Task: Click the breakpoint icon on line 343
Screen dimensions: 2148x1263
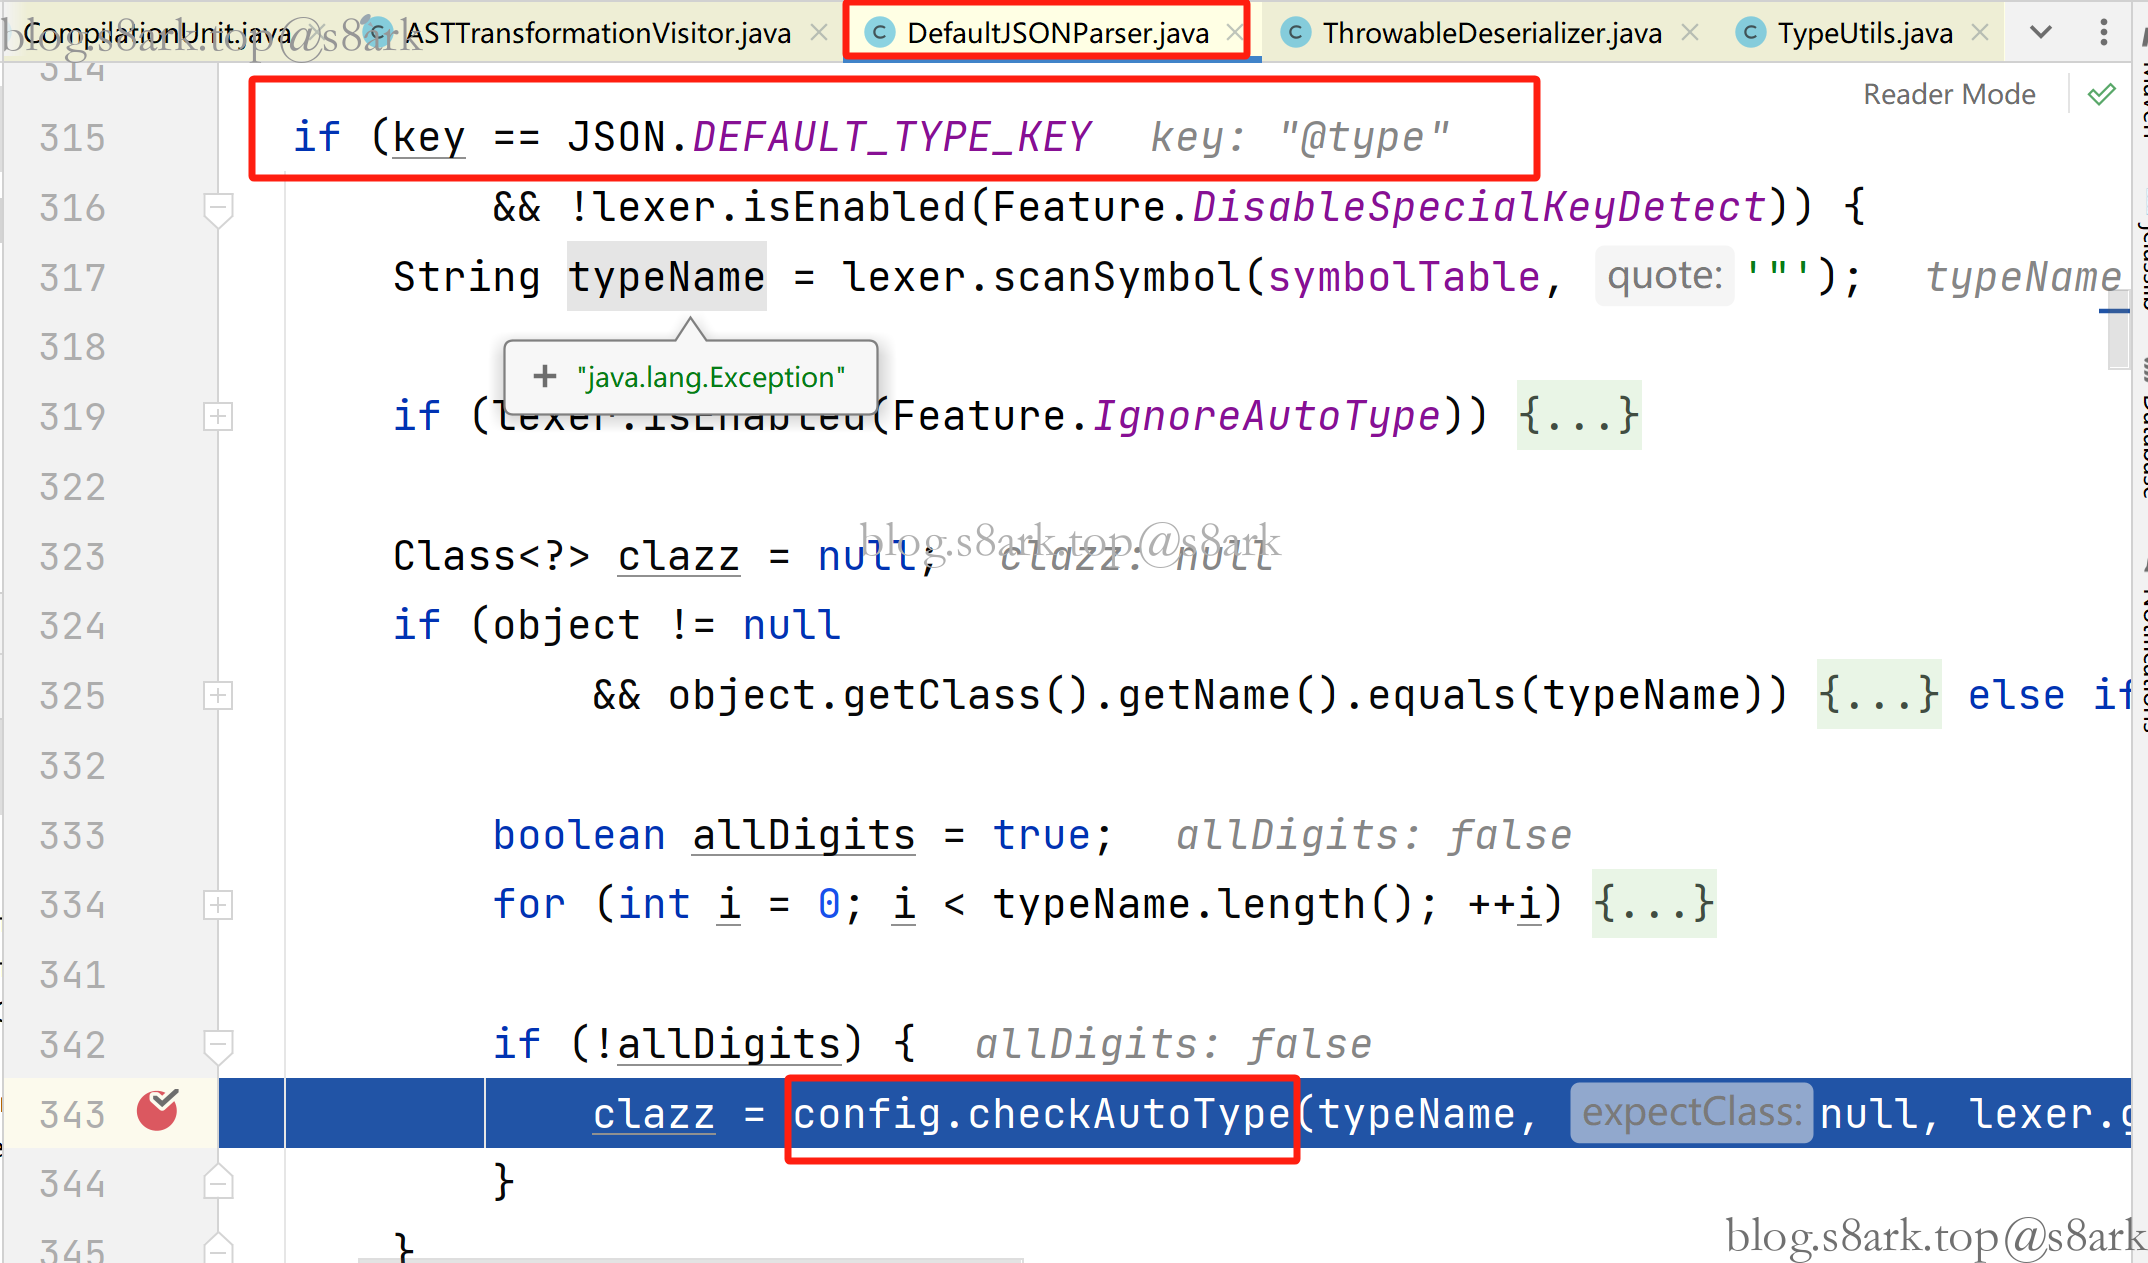Action: point(157,1111)
